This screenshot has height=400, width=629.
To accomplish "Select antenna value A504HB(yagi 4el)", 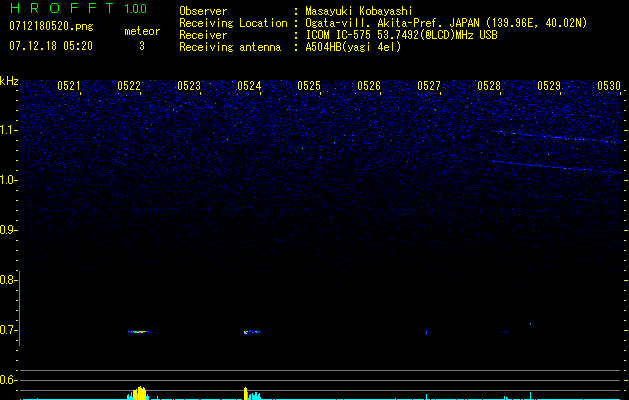I will [x=353, y=47].
